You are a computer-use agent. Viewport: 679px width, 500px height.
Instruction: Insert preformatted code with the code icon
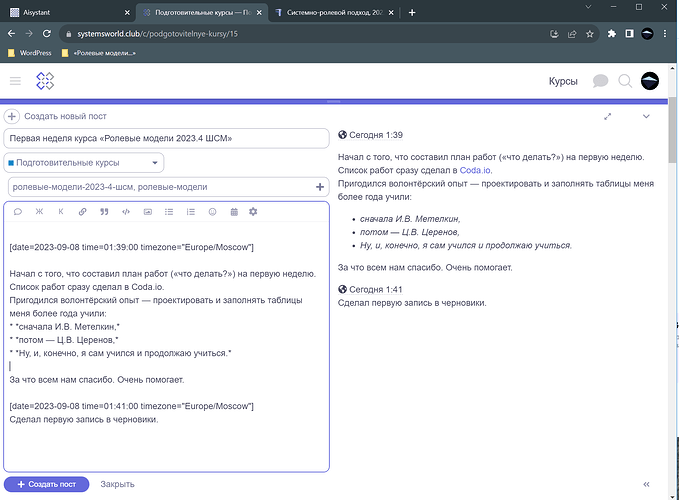pos(125,212)
